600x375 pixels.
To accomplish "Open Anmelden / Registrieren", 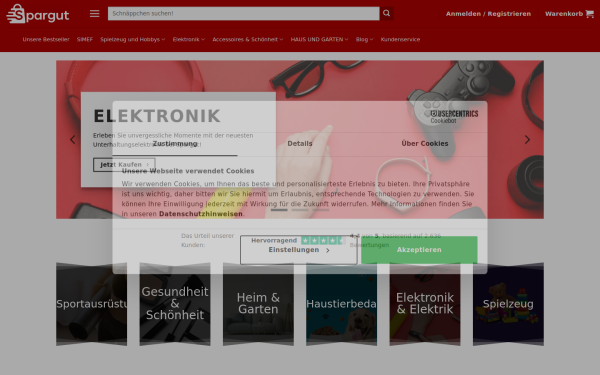I will pyautogui.click(x=488, y=14).
